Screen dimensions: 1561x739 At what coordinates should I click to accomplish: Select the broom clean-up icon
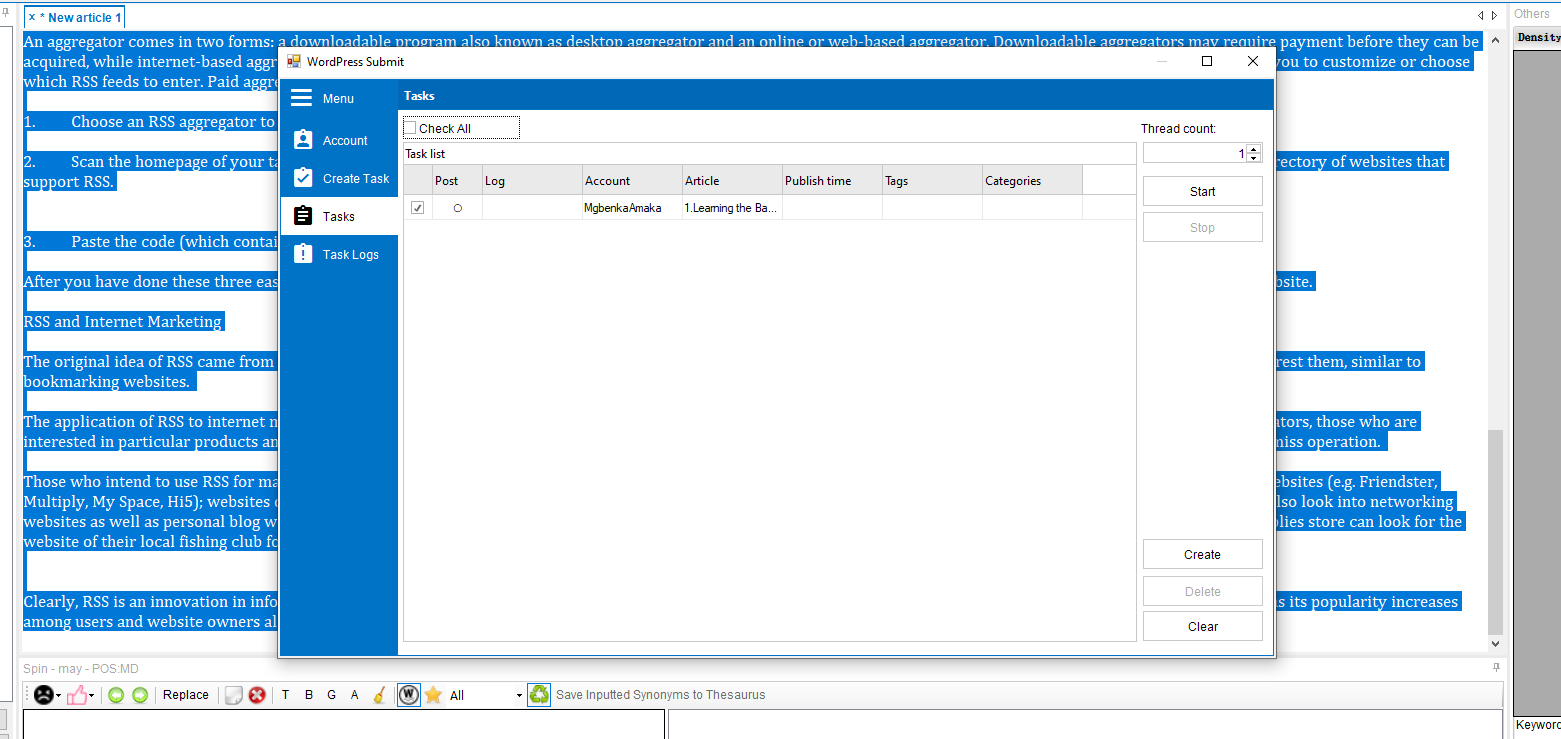[379, 695]
